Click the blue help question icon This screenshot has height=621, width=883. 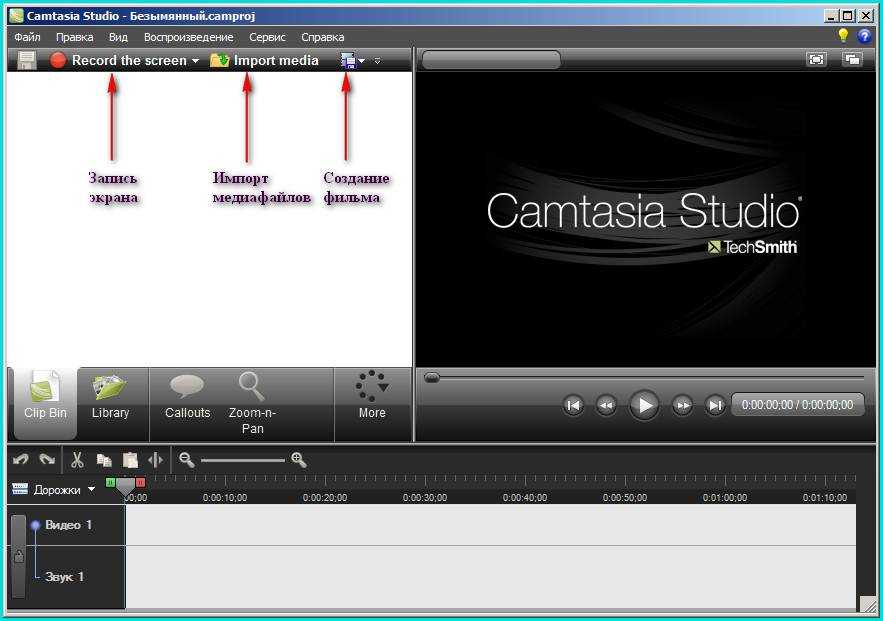(864, 37)
